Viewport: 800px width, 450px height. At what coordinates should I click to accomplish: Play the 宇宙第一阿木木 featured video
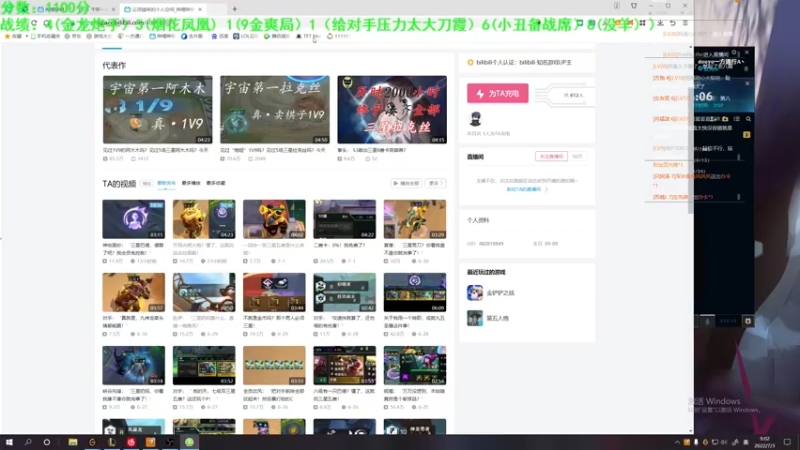157,110
